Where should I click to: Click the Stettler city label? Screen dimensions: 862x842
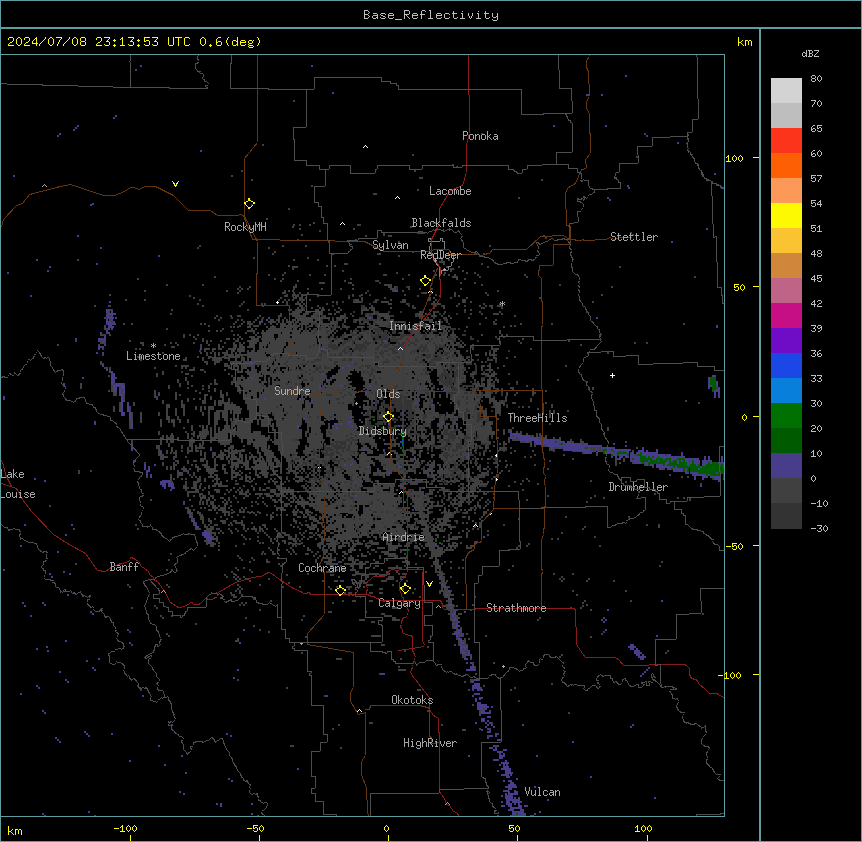[x=634, y=237]
